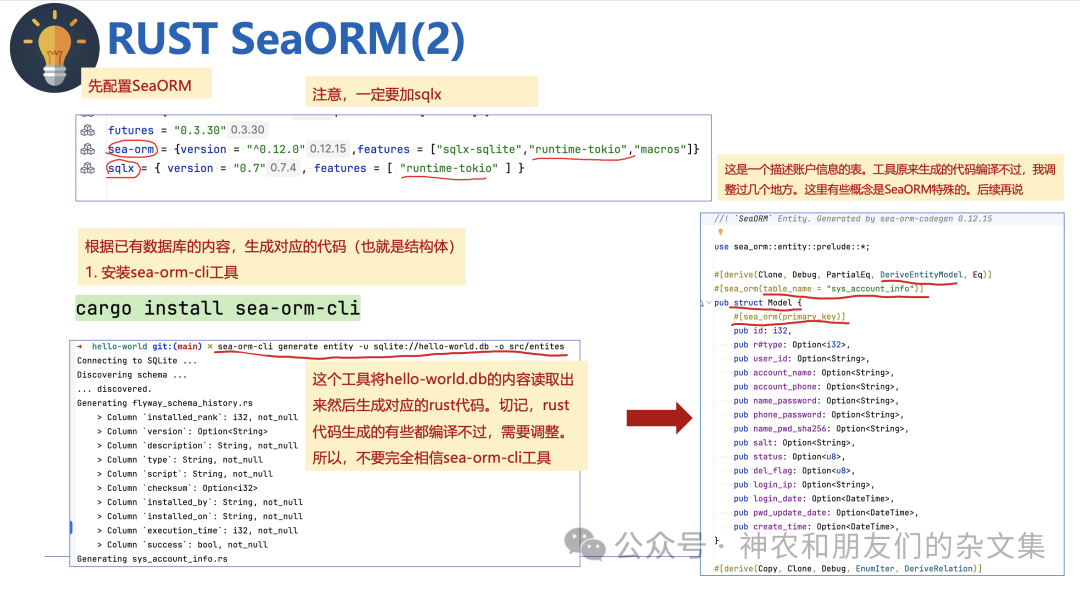The width and height of the screenshot is (1080, 589).
Task: Click the derive(Copy, Clone, Debug, EnumIter) line
Action: 848,568
